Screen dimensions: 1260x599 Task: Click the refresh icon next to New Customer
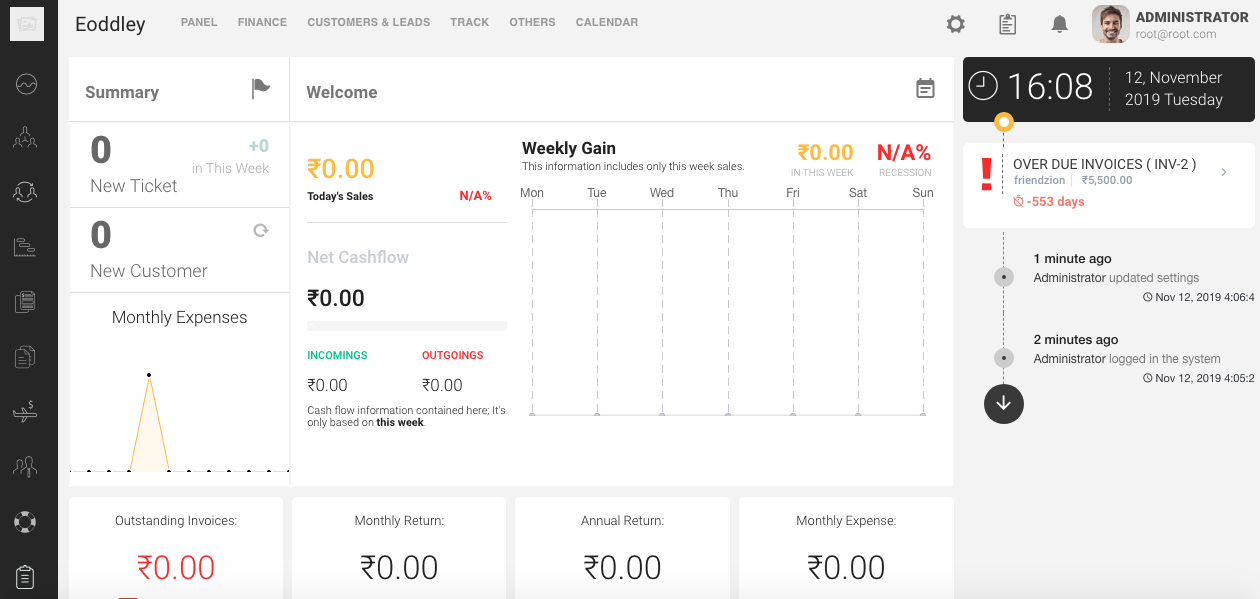pos(260,230)
